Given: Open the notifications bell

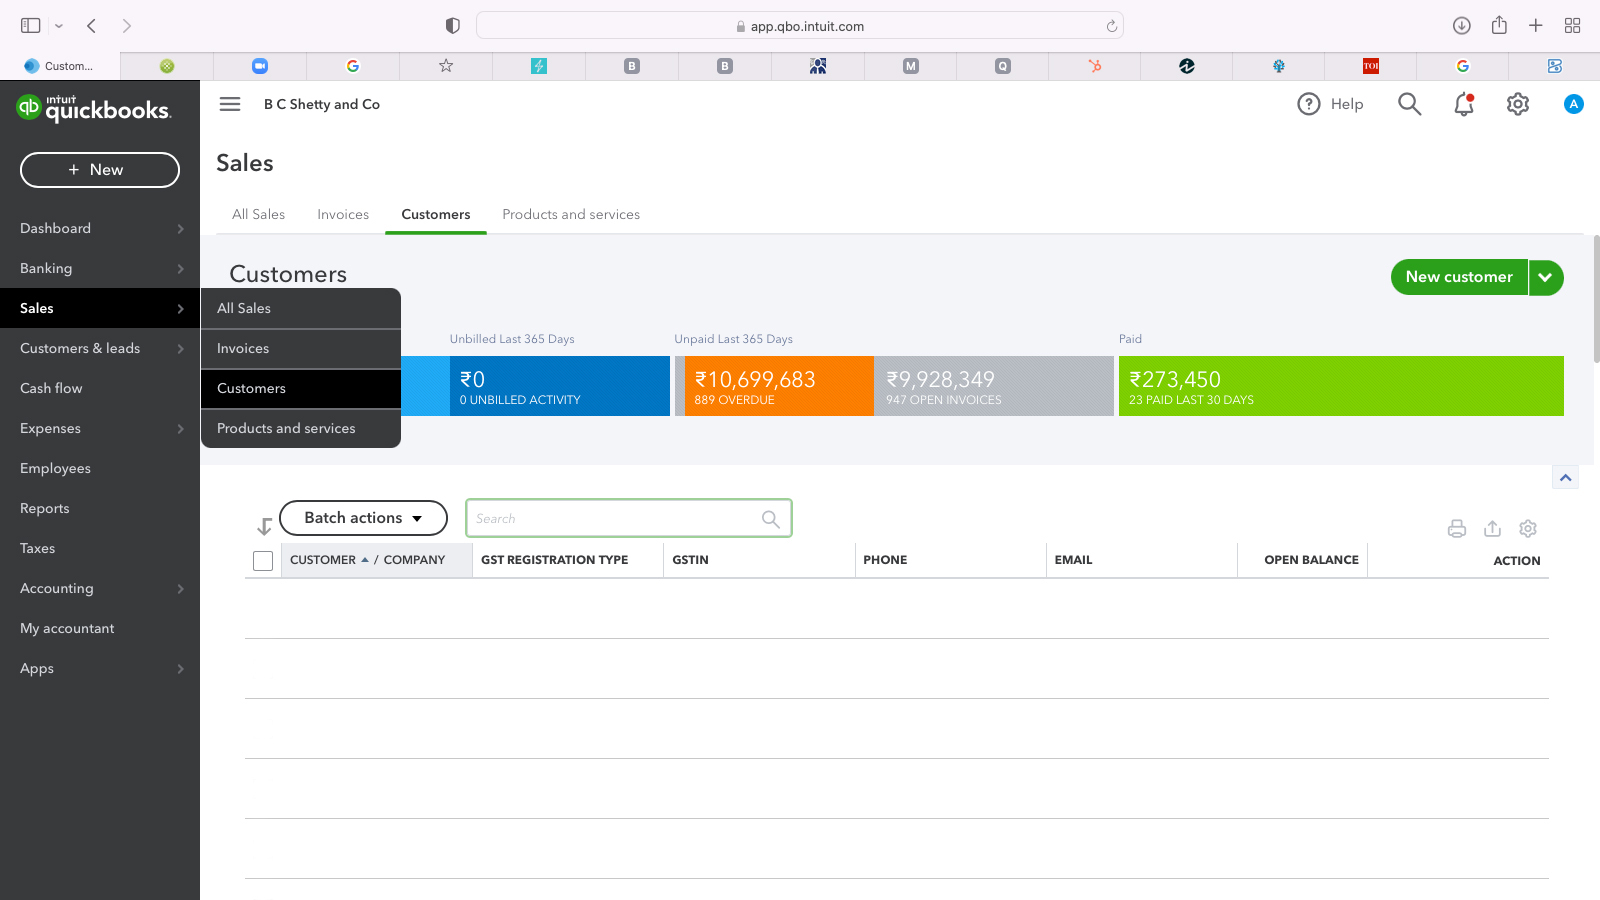Looking at the screenshot, I should click(x=1463, y=104).
